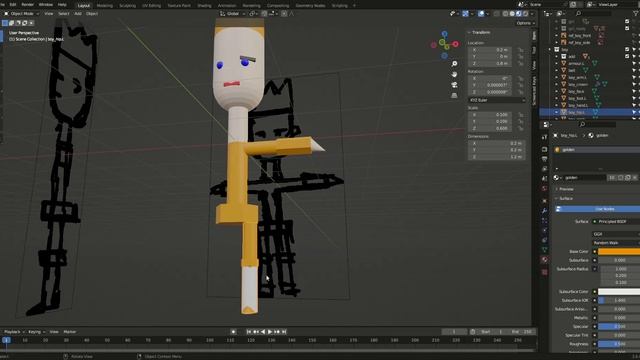This screenshot has height=360, width=640.
Task: Open the Texture properties tab icon
Action: coord(544,272)
